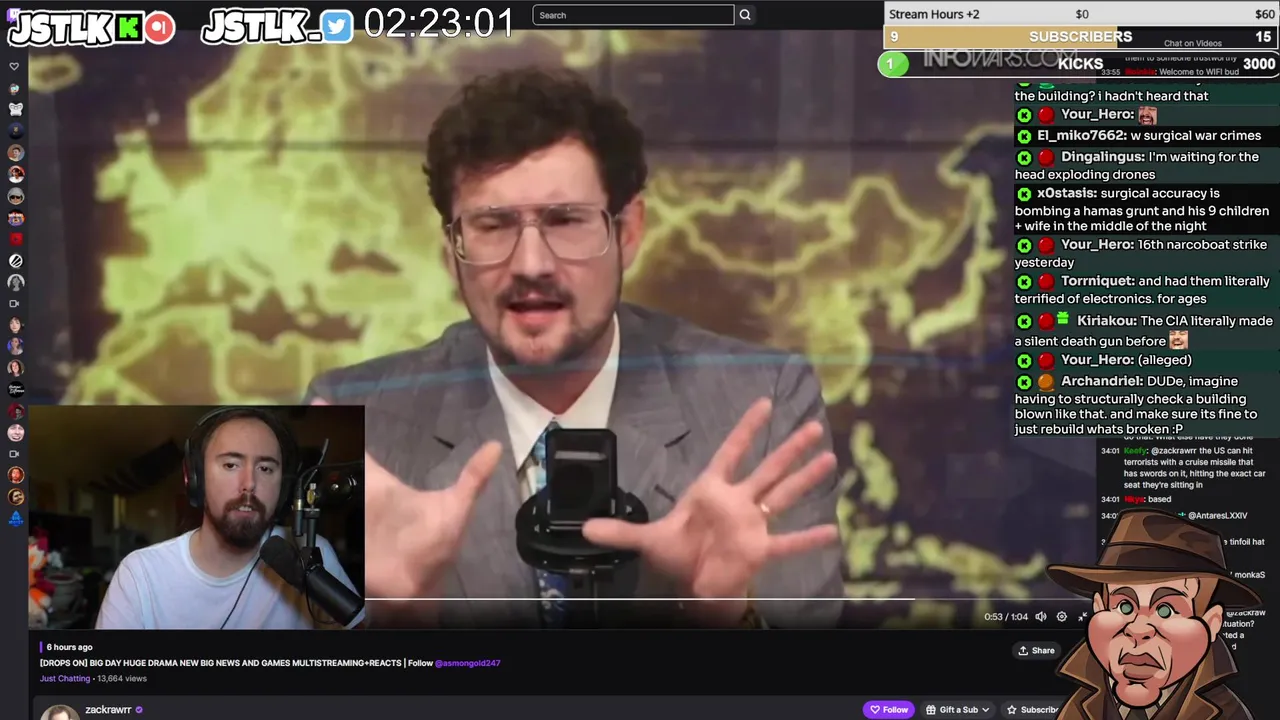The image size is (1280, 720).
Task: Click the green X icon beside Archandriel
Action: [x=1024, y=382]
